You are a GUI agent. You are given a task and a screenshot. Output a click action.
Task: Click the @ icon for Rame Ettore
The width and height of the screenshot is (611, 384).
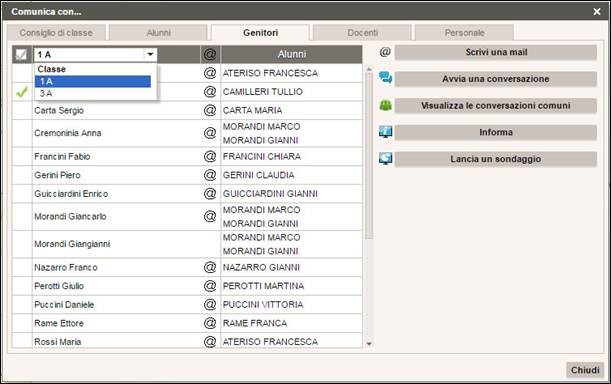coord(210,323)
